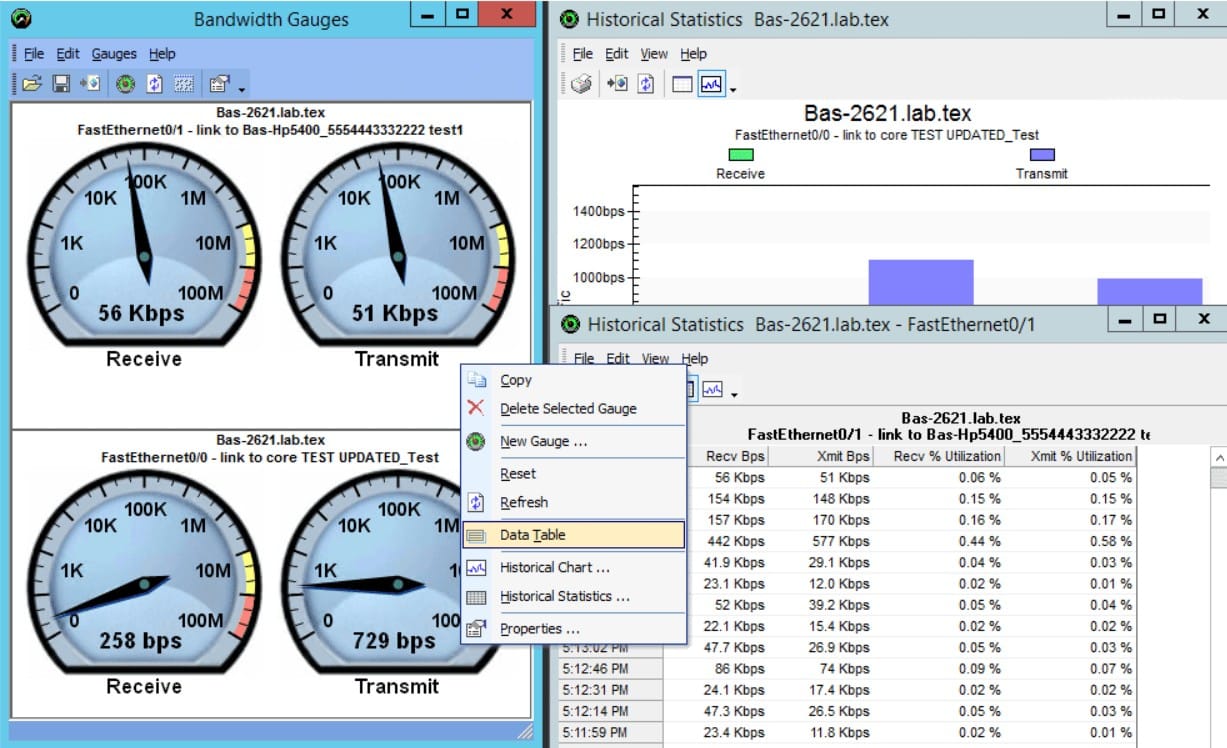Open Help menu in FastEthernet0/1 statistics window
The height and width of the screenshot is (748, 1227).
[695, 358]
